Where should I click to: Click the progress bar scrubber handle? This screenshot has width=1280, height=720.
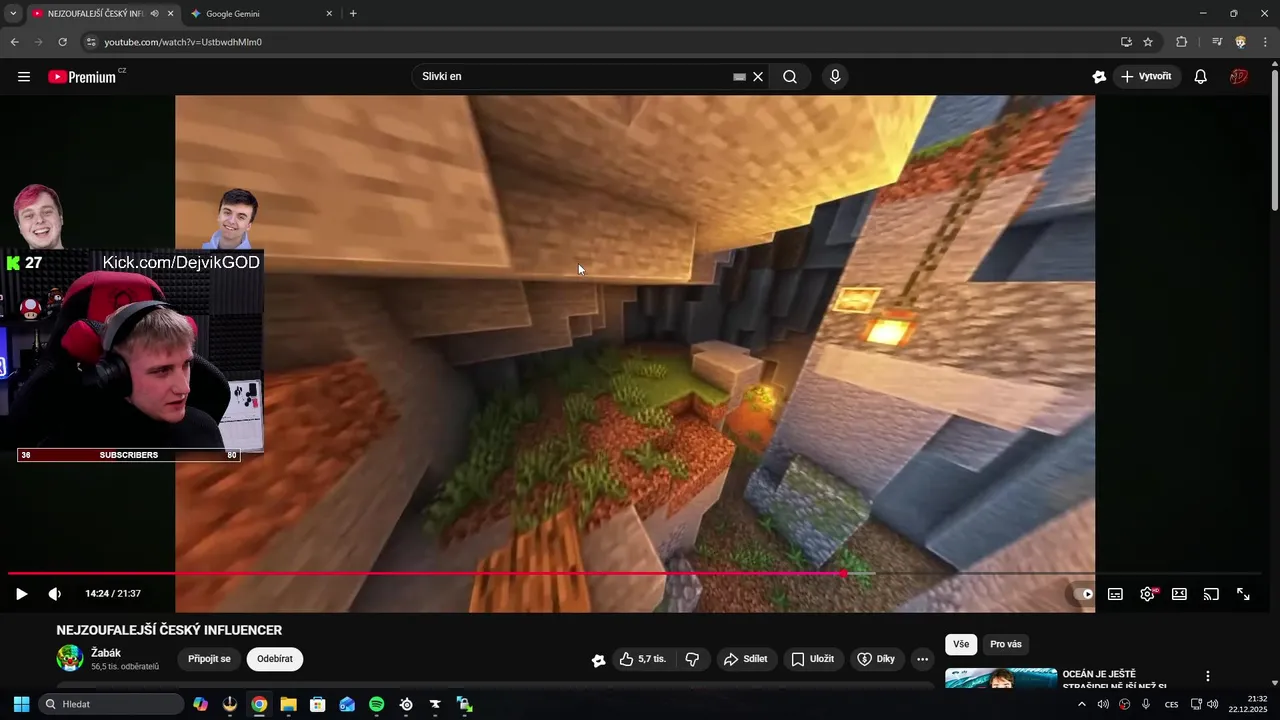click(843, 574)
